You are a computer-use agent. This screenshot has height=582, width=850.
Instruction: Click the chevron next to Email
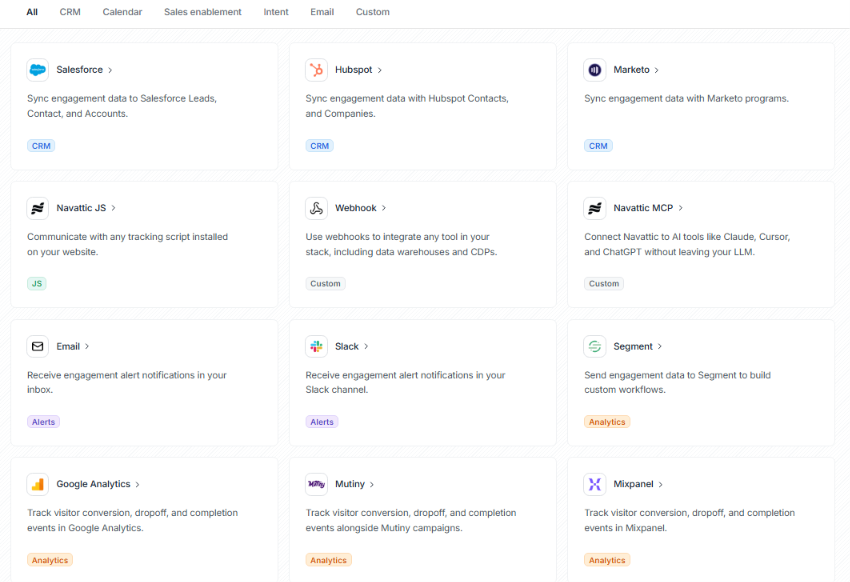pos(87,346)
